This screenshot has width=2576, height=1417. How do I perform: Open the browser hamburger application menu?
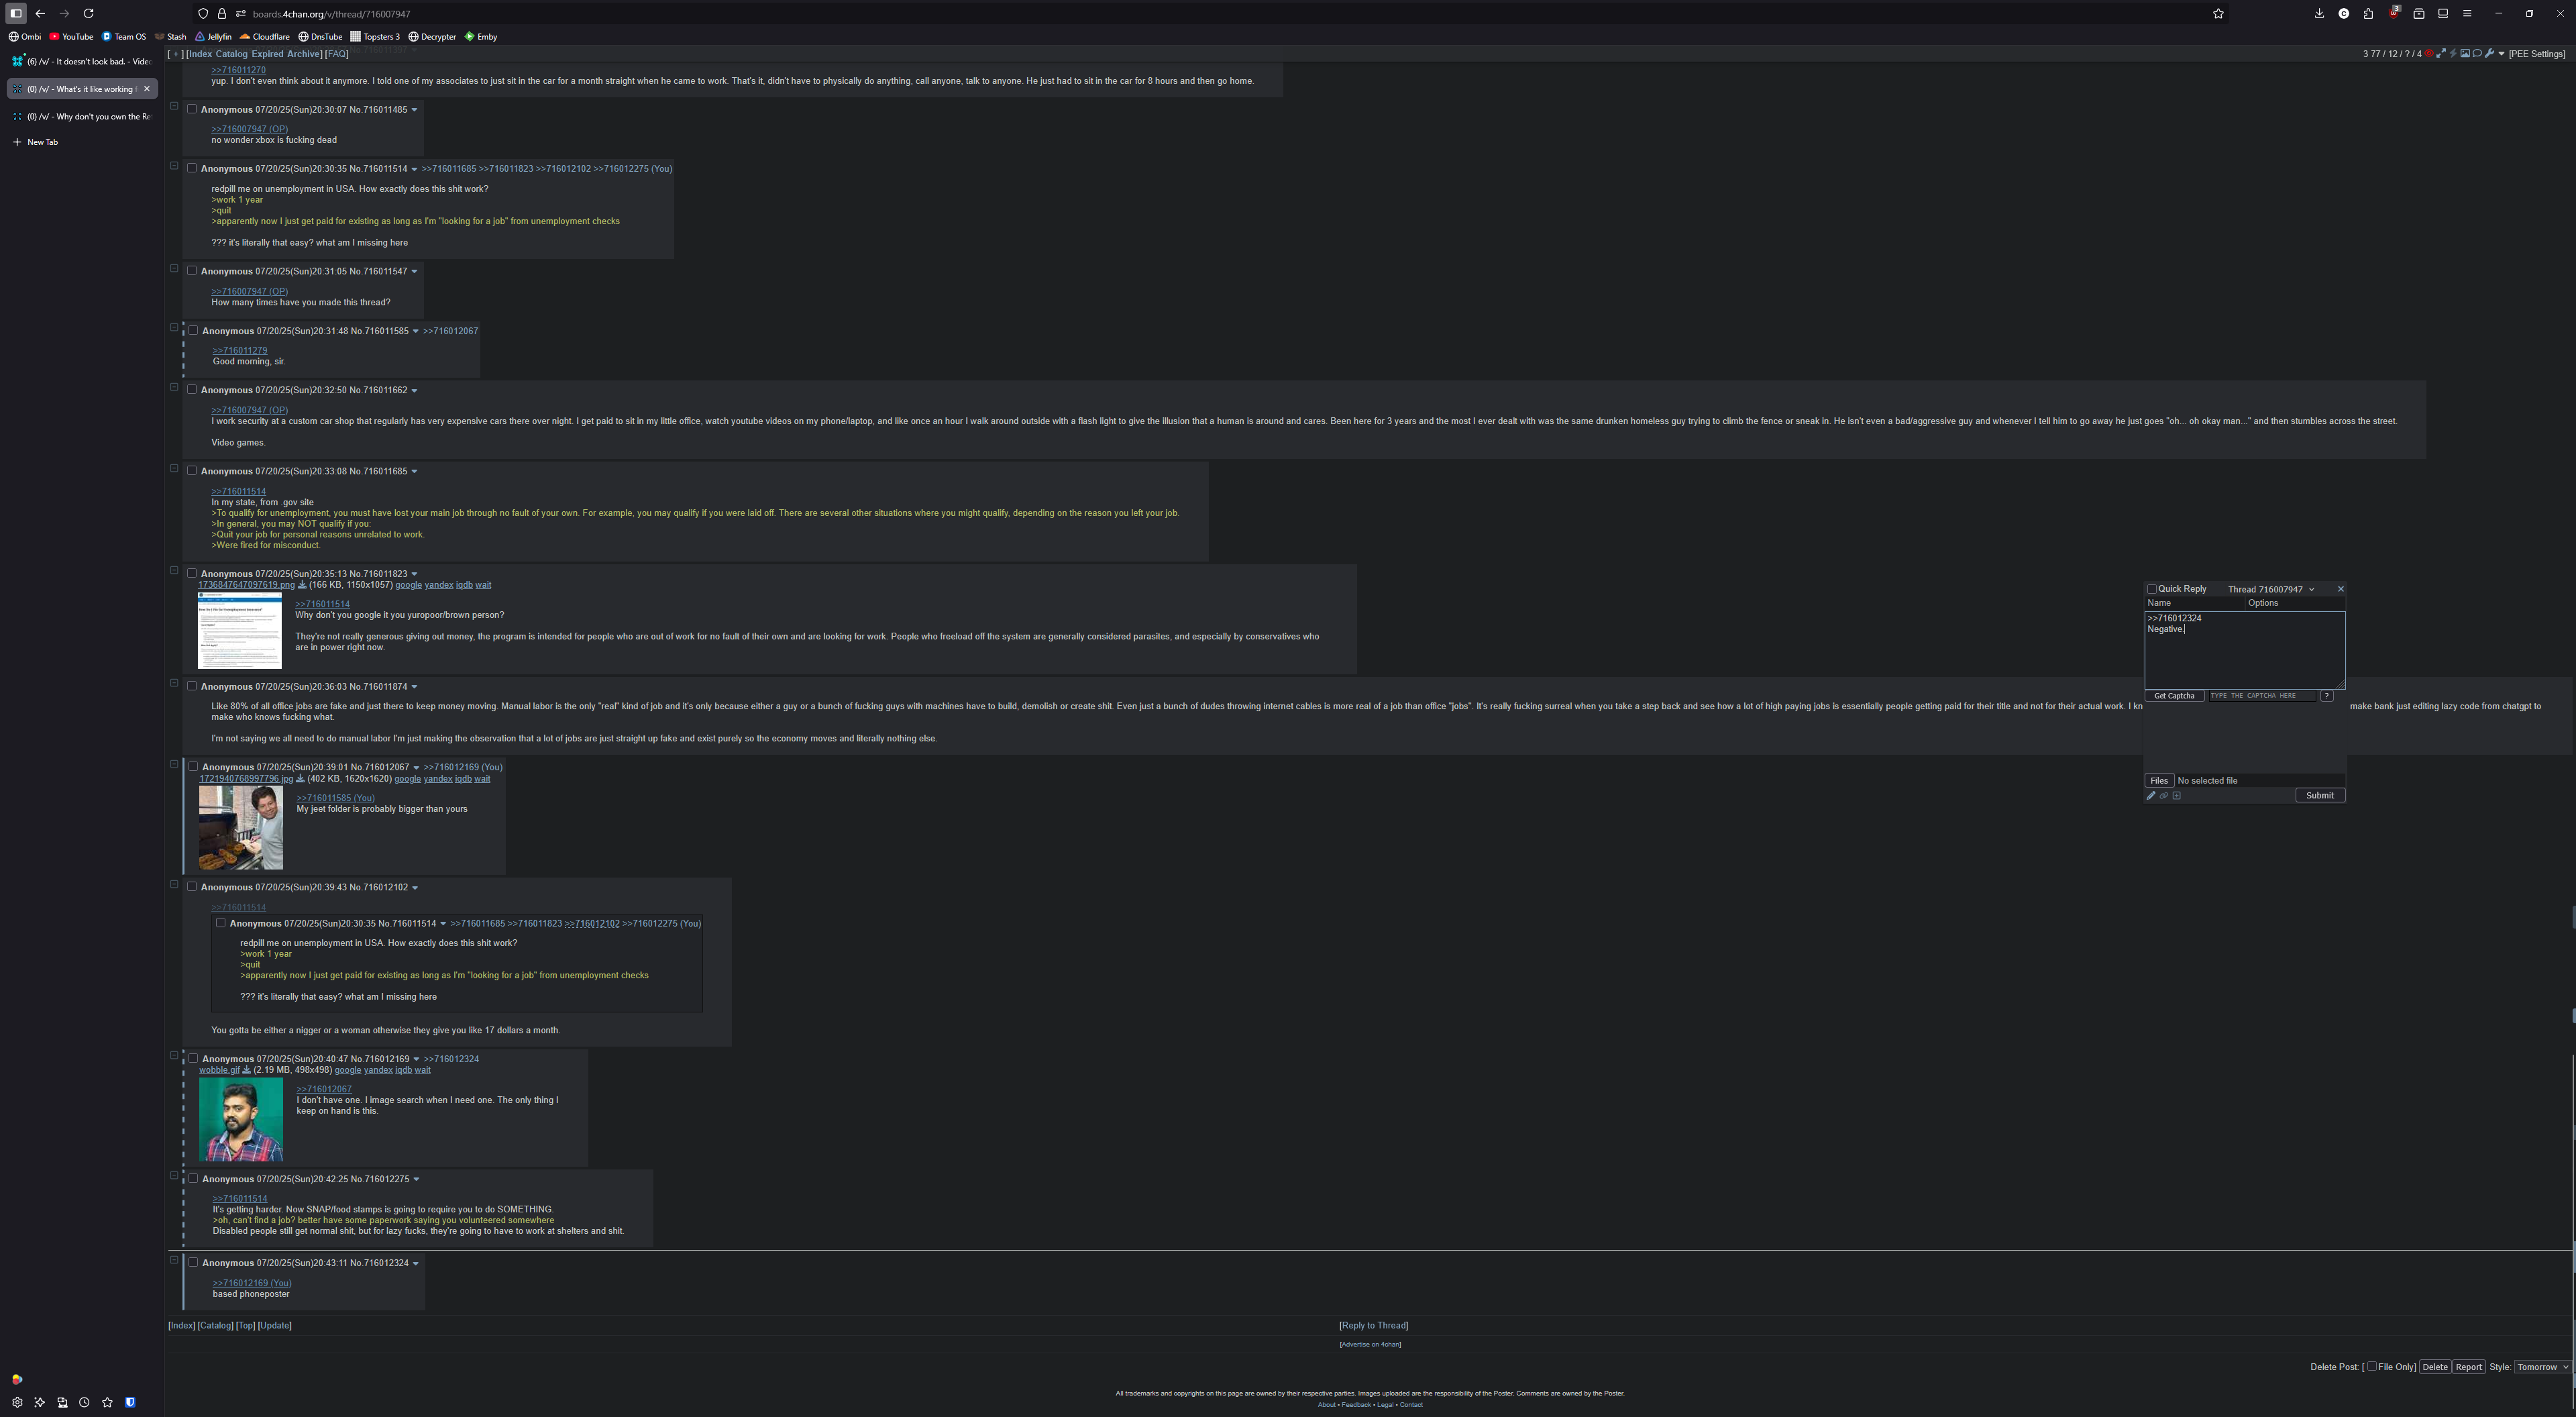click(2467, 13)
